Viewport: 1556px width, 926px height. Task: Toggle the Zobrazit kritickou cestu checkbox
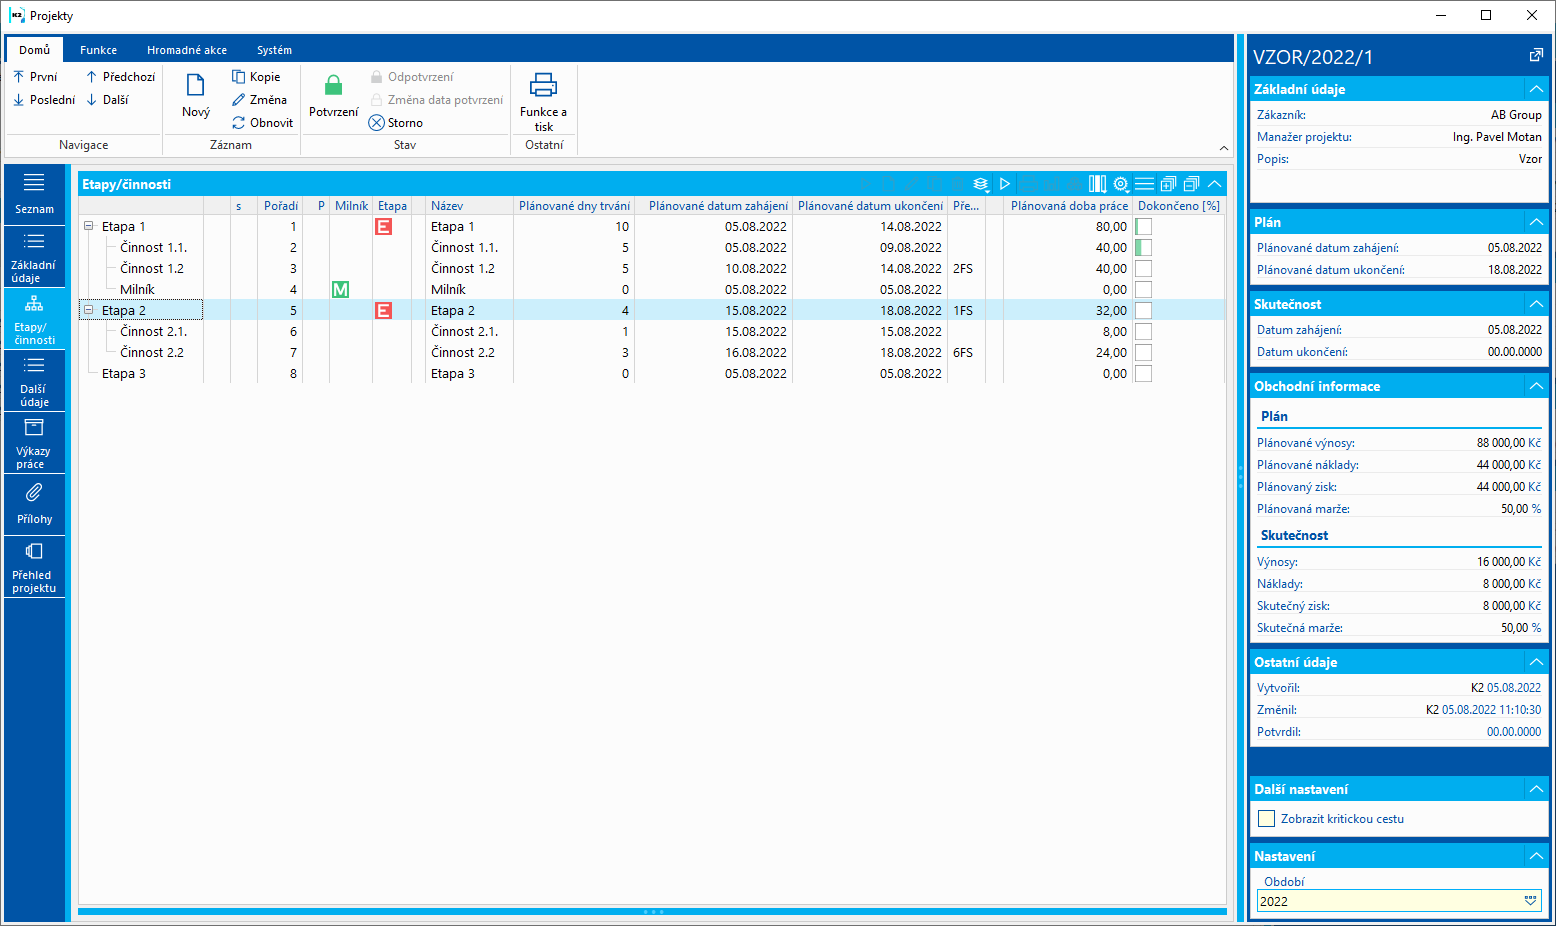1266,819
